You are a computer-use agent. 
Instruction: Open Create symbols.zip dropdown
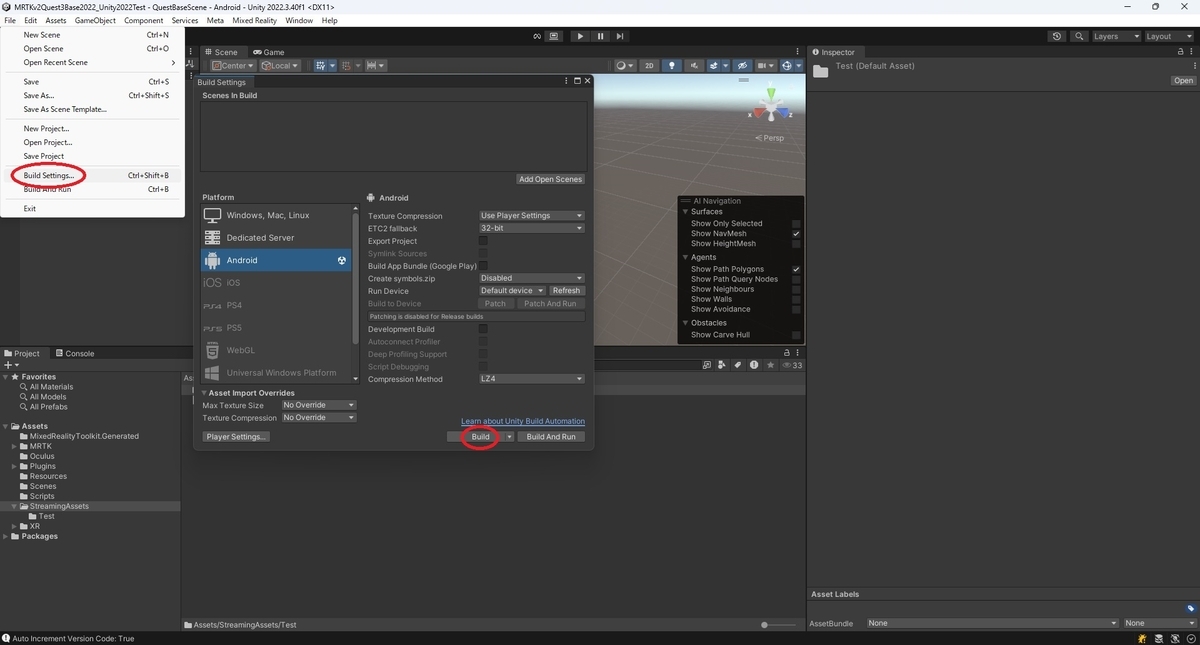pyautogui.click(x=531, y=278)
